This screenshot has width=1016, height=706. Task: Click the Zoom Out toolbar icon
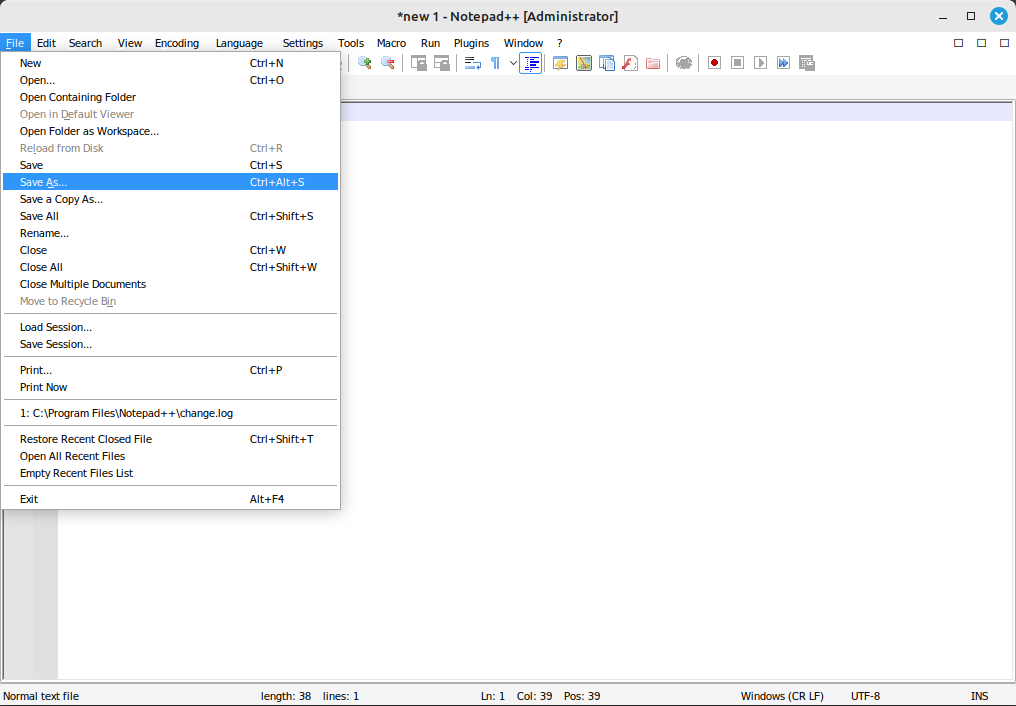(388, 63)
